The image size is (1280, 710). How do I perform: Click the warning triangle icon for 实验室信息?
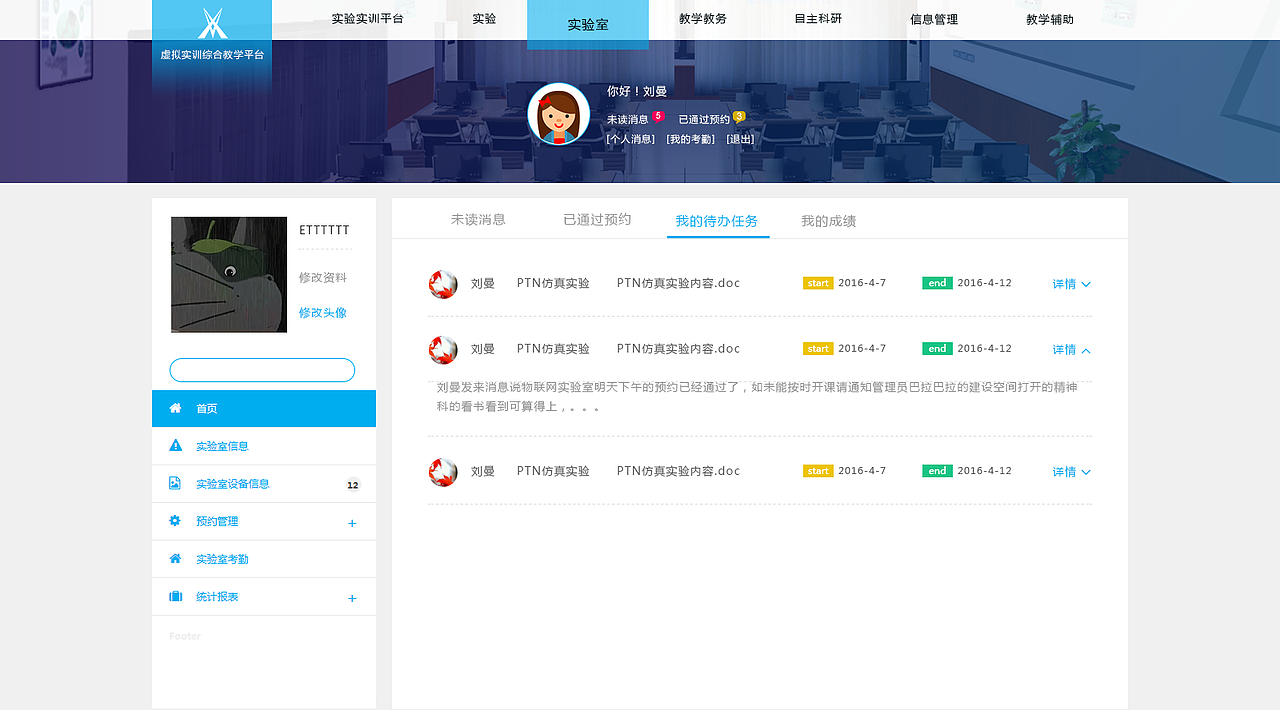[x=175, y=446]
